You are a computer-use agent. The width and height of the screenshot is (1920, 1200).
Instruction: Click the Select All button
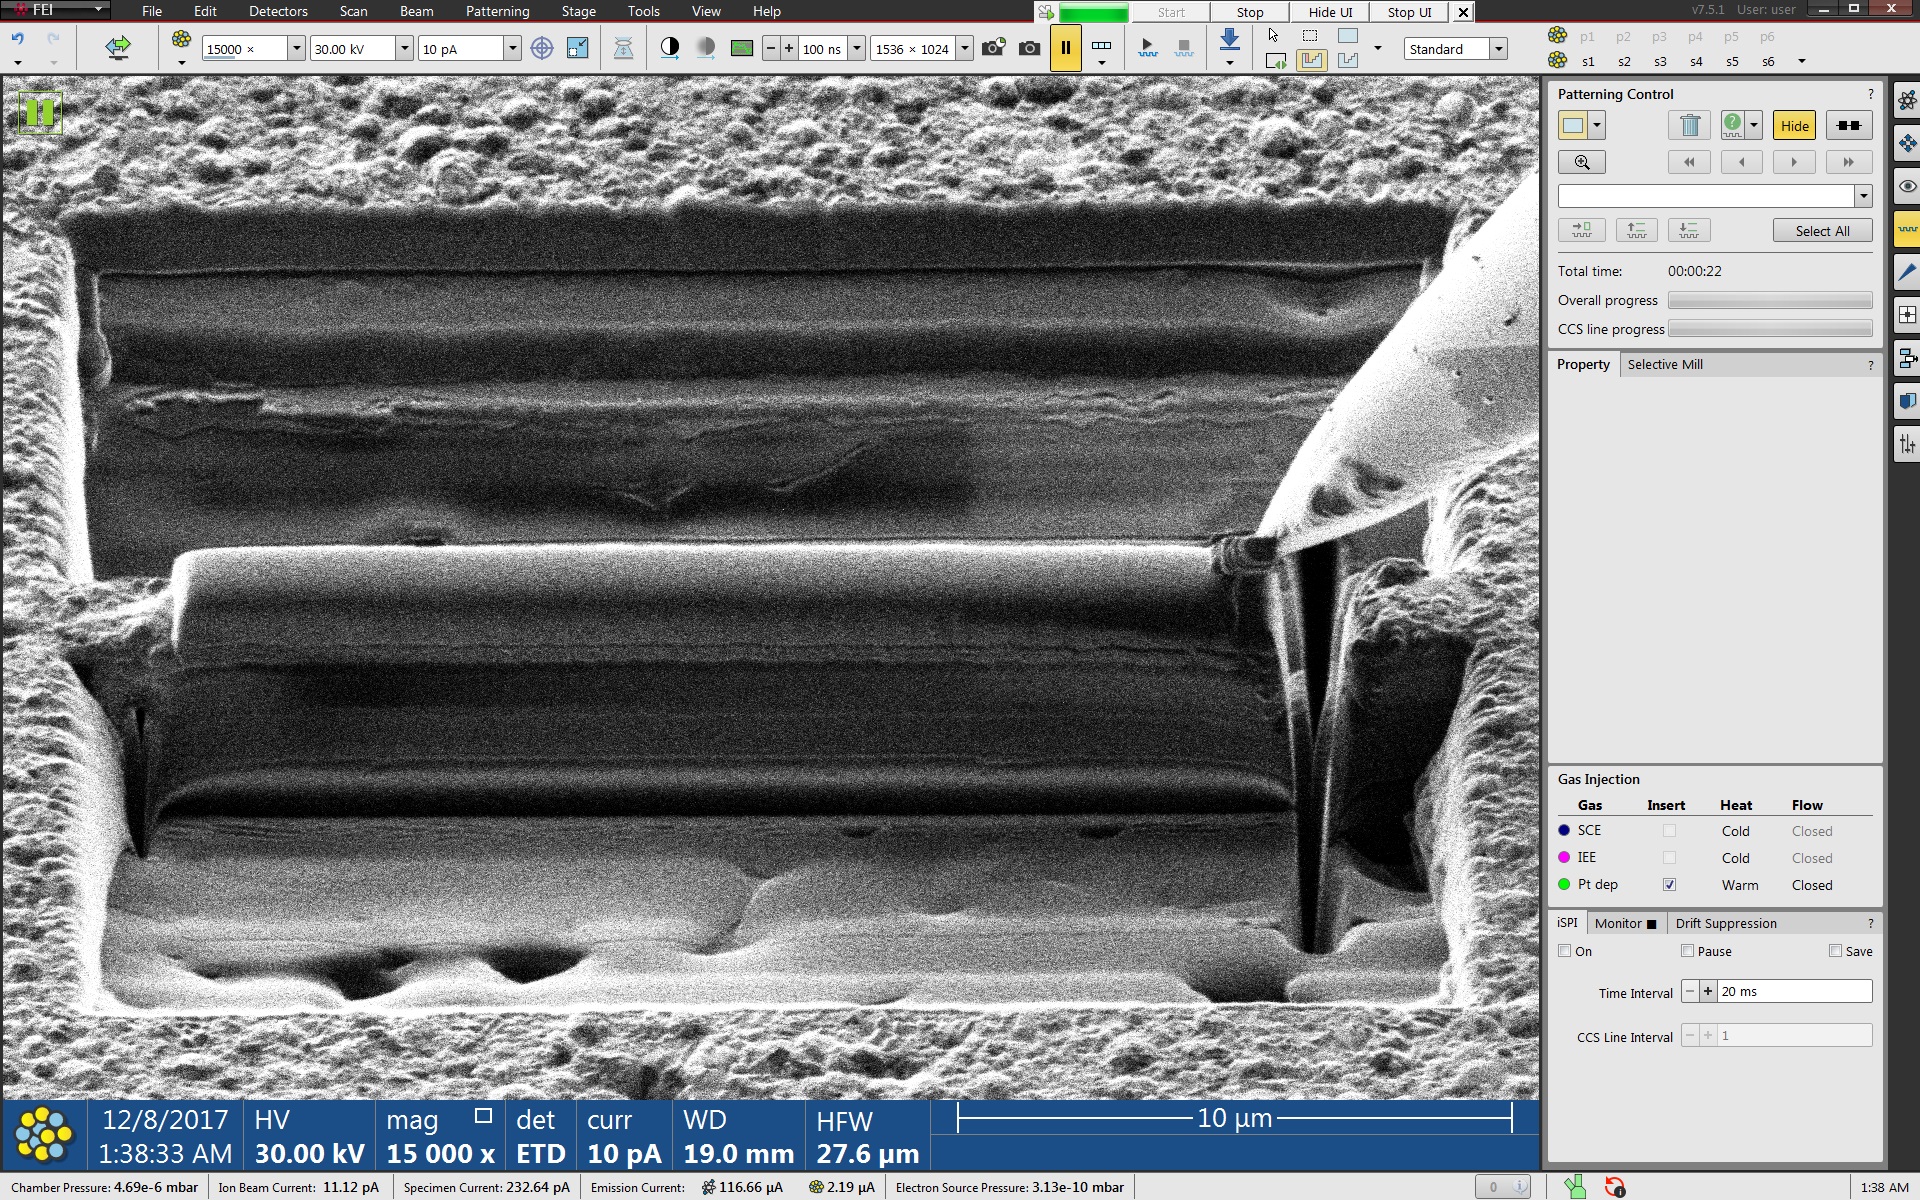click(1821, 231)
